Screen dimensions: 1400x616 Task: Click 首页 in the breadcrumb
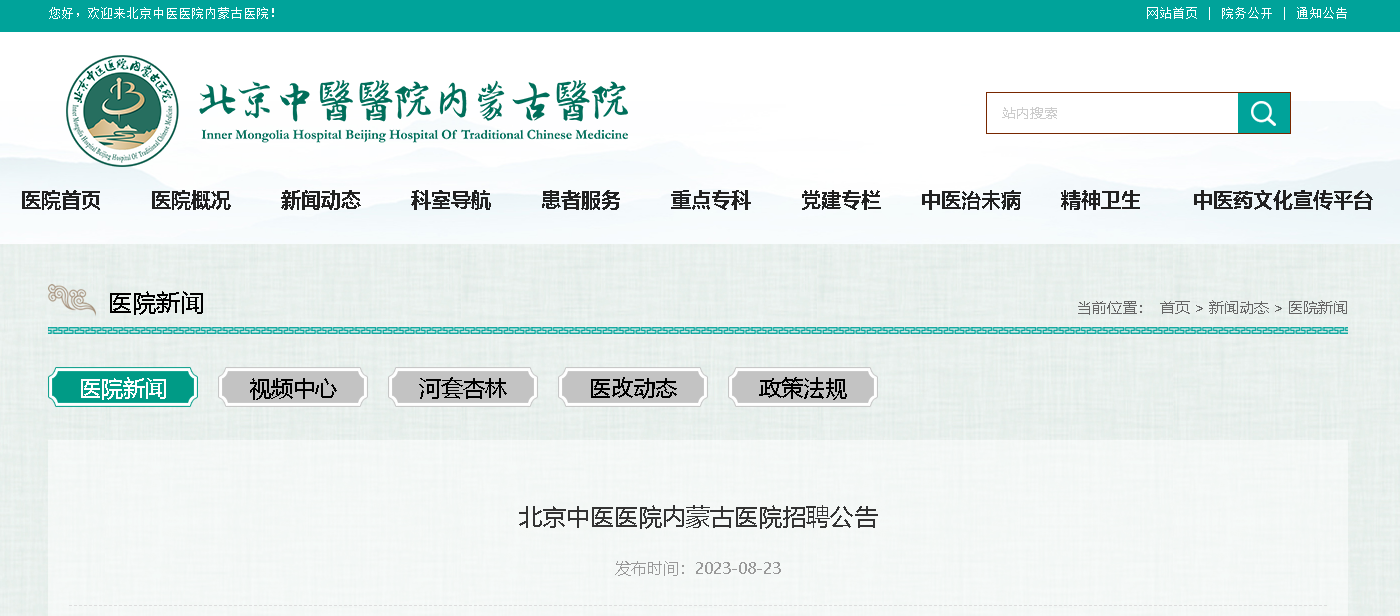tap(1175, 308)
